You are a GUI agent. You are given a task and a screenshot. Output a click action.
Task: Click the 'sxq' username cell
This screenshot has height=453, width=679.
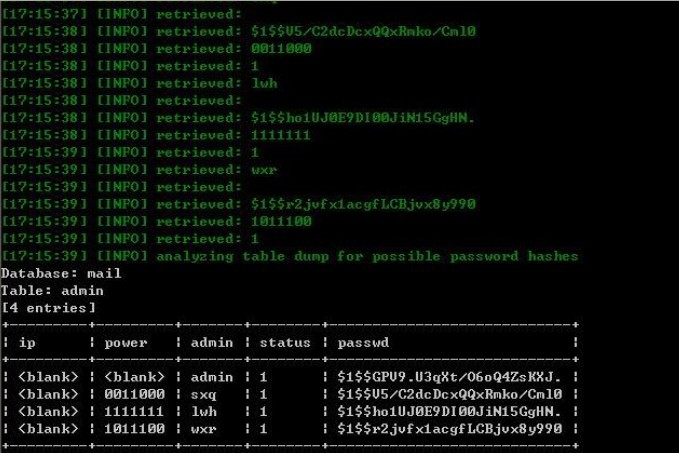click(x=204, y=395)
